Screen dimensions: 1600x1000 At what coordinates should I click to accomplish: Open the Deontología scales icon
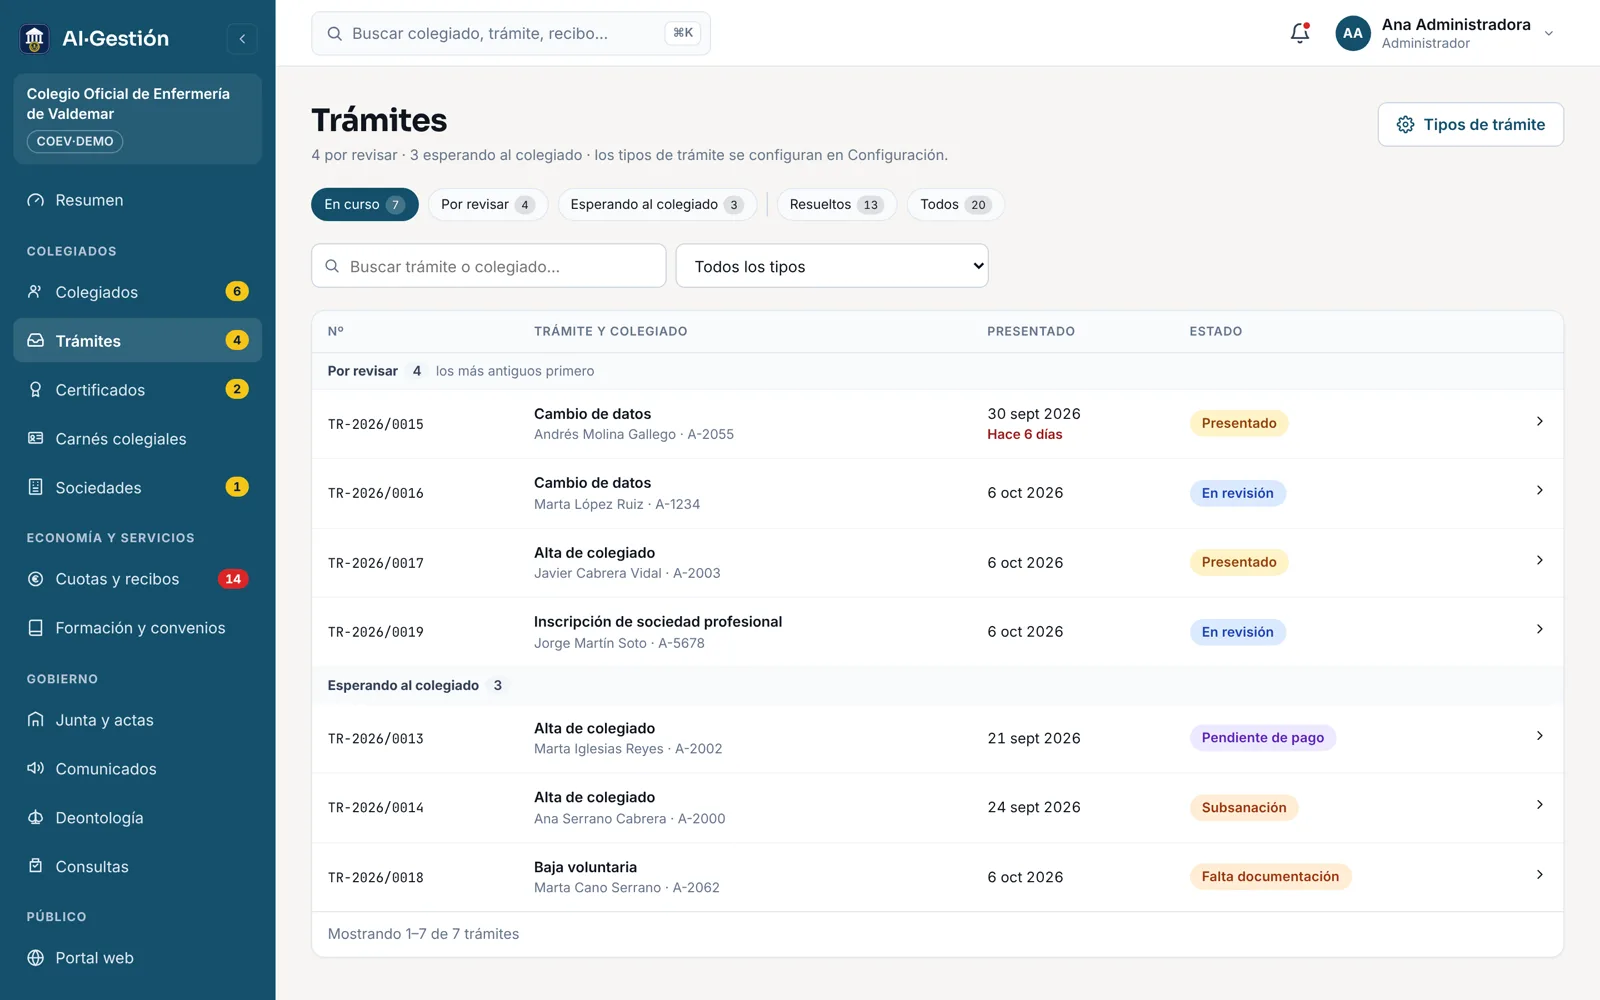[x=36, y=818]
